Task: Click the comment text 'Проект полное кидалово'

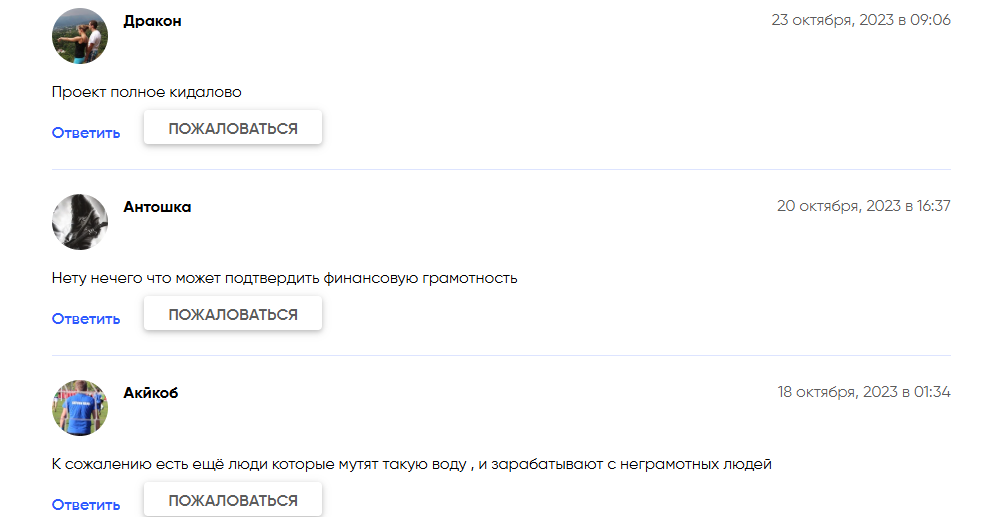Action: [147, 92]
